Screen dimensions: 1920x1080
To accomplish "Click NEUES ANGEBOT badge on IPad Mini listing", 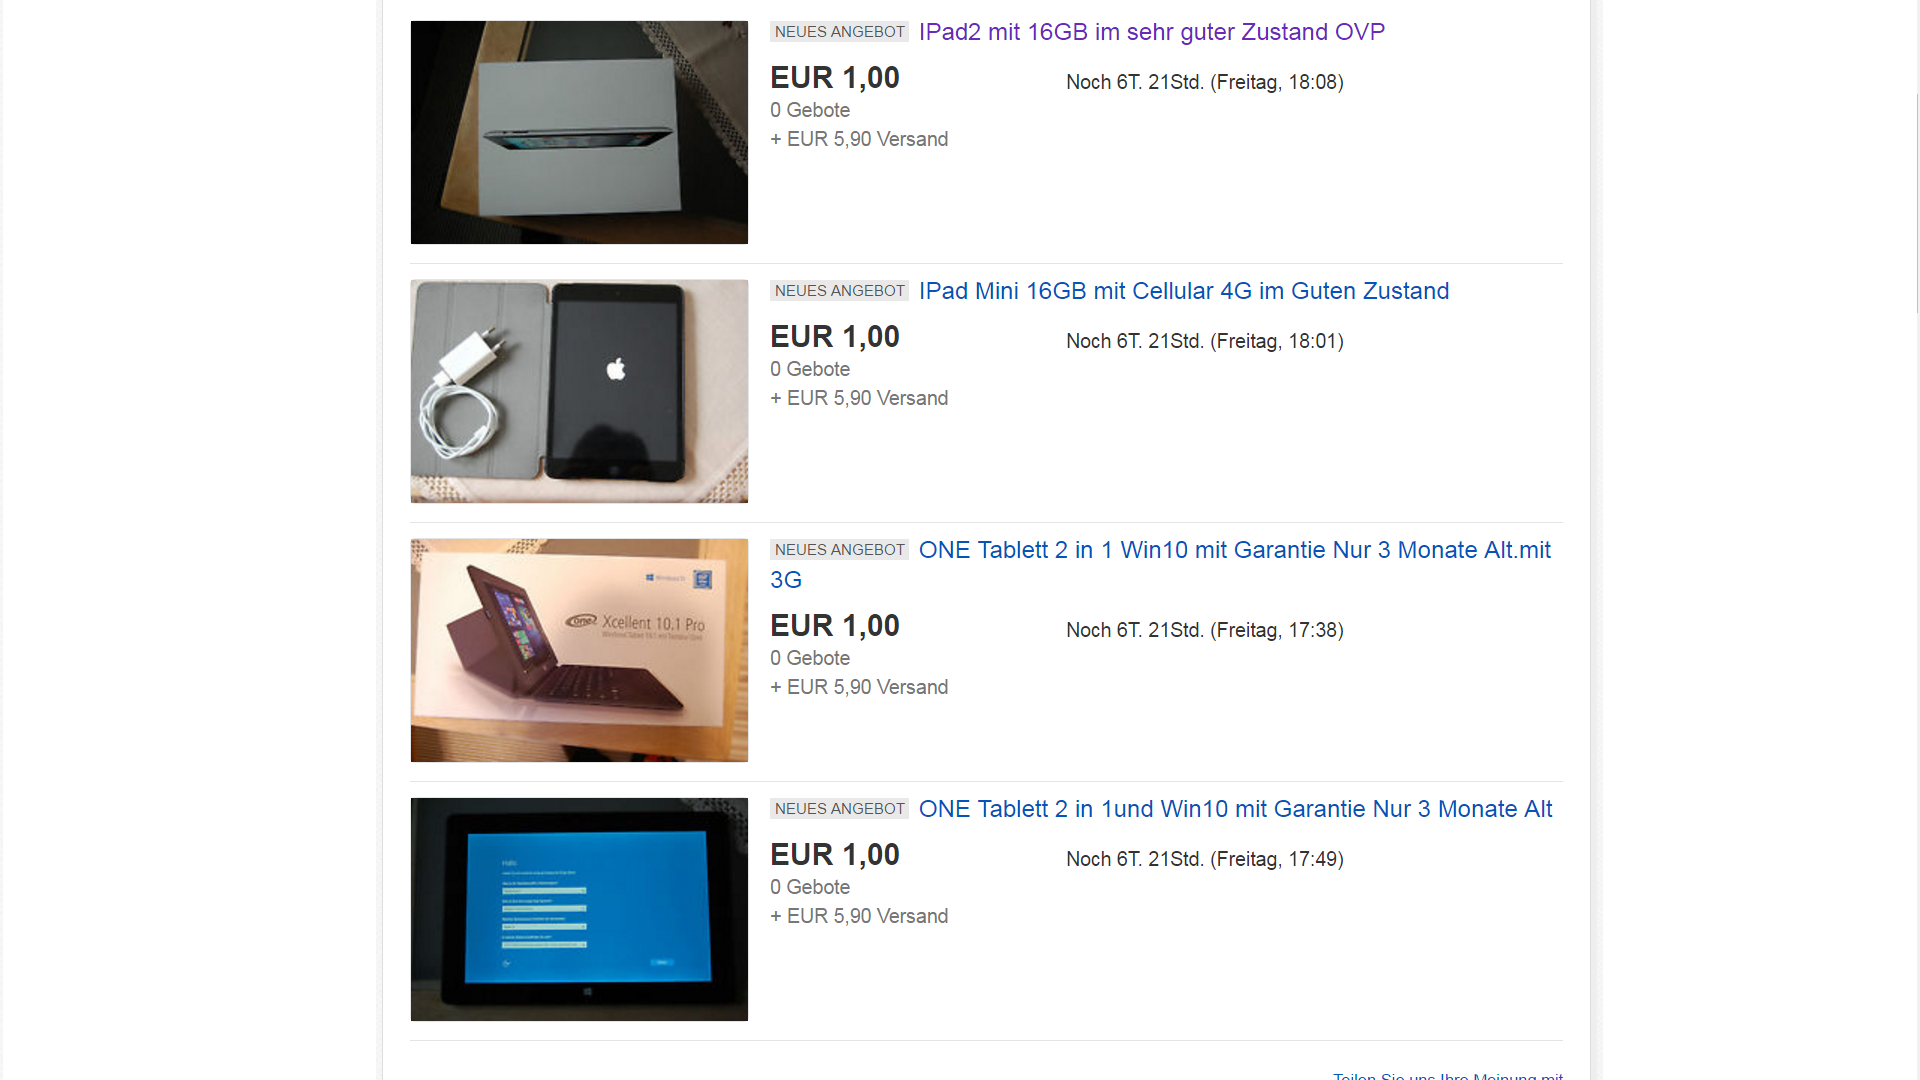I will pyautogui.click(x=839, y=291).
